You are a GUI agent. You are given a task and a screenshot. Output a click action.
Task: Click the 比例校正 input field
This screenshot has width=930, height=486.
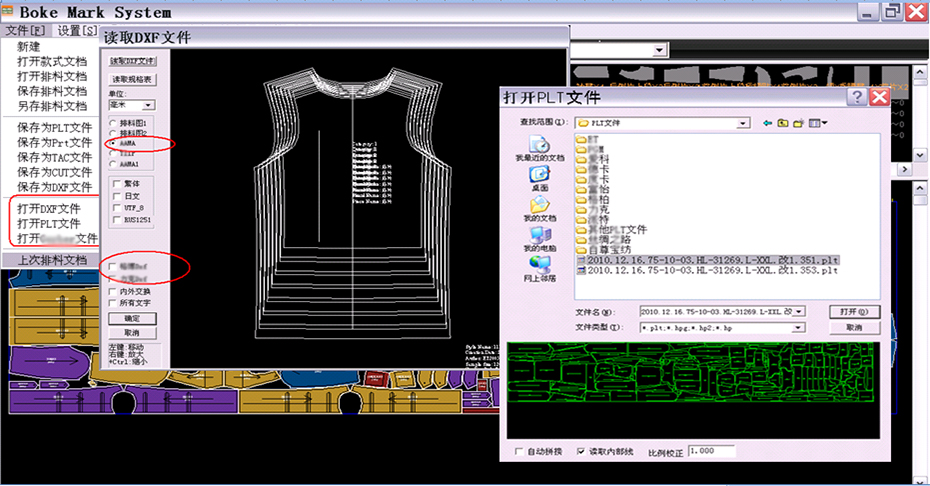(x=711, y=452)
